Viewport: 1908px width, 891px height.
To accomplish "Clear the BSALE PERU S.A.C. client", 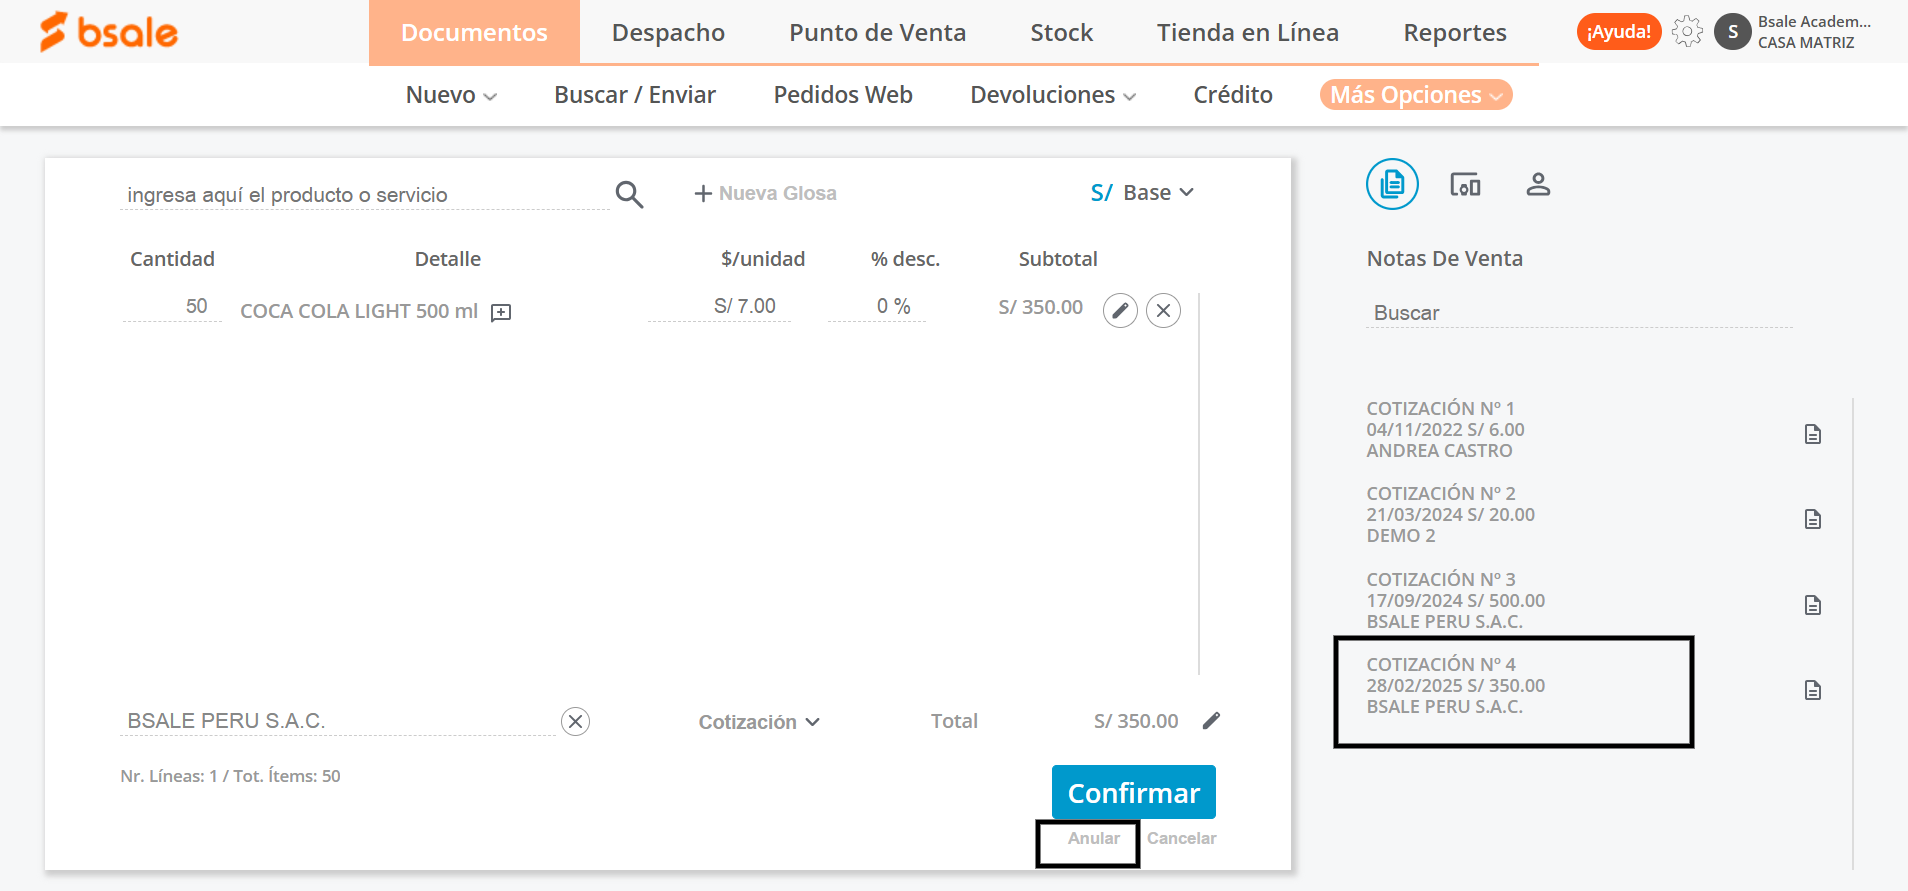I will click(575, 721).
